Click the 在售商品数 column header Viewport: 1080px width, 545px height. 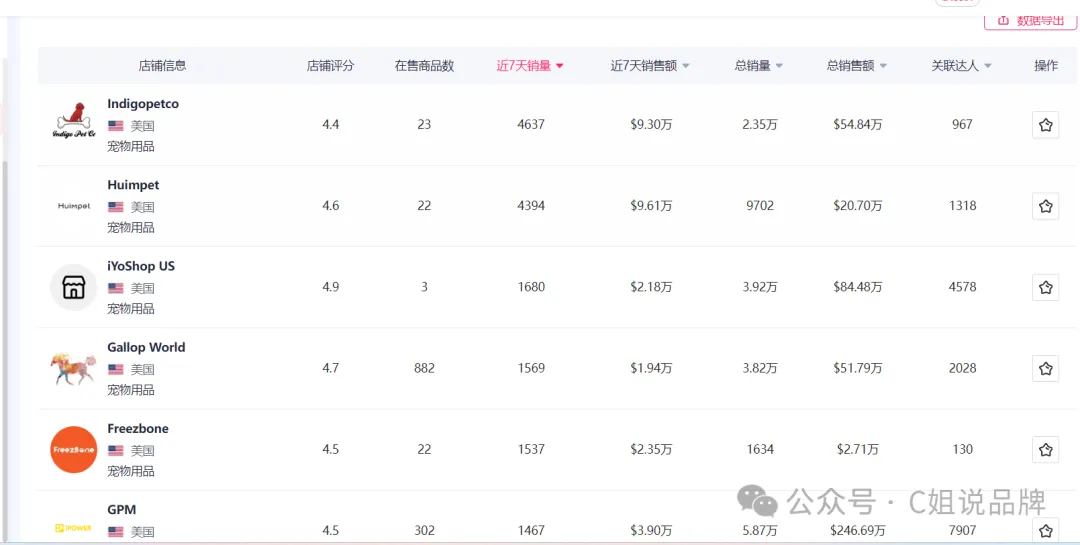tap(424, 66)
